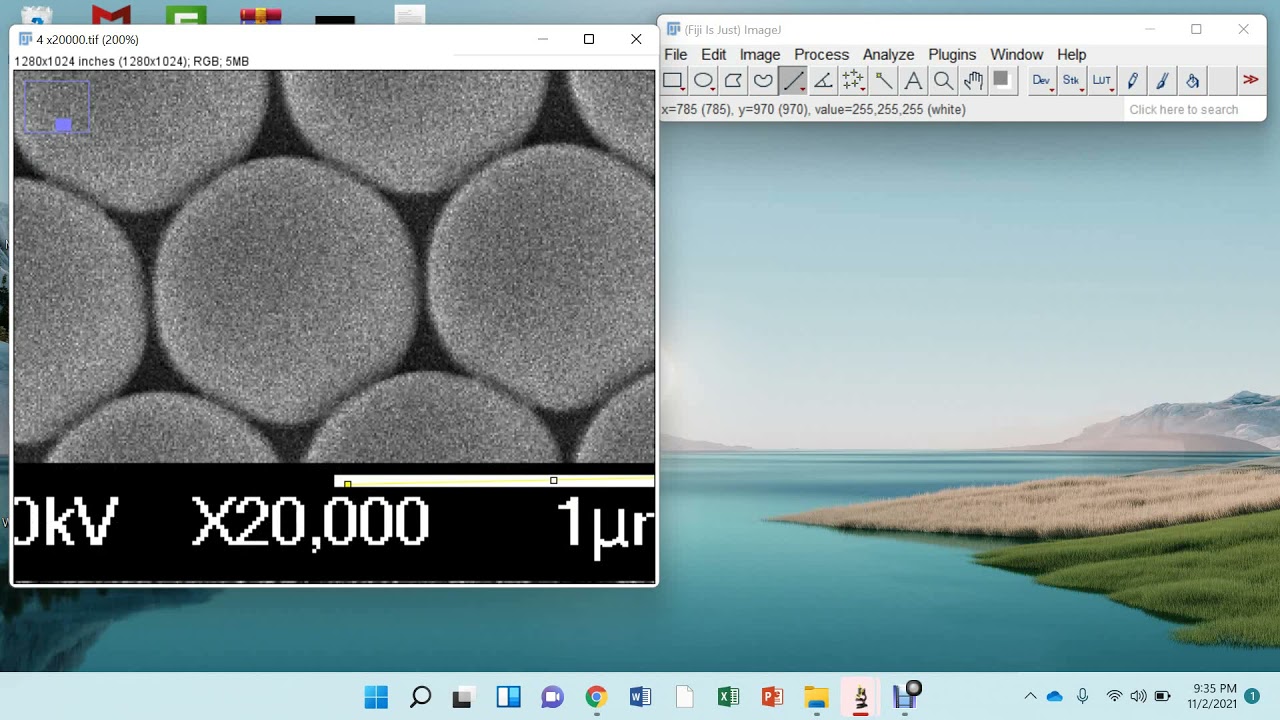Viewport: 1280px width, 720px height.
Task: Select the Text tool
Action: coord(913,81)
